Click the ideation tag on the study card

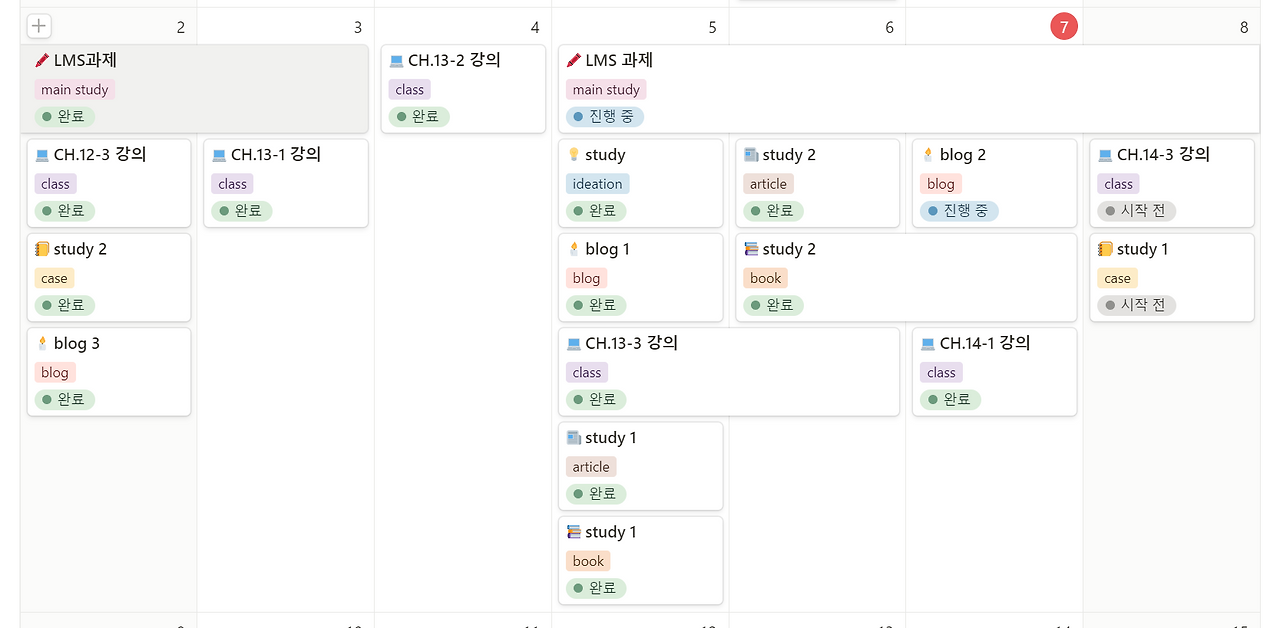pyautogui.click(x=597, y=183)
